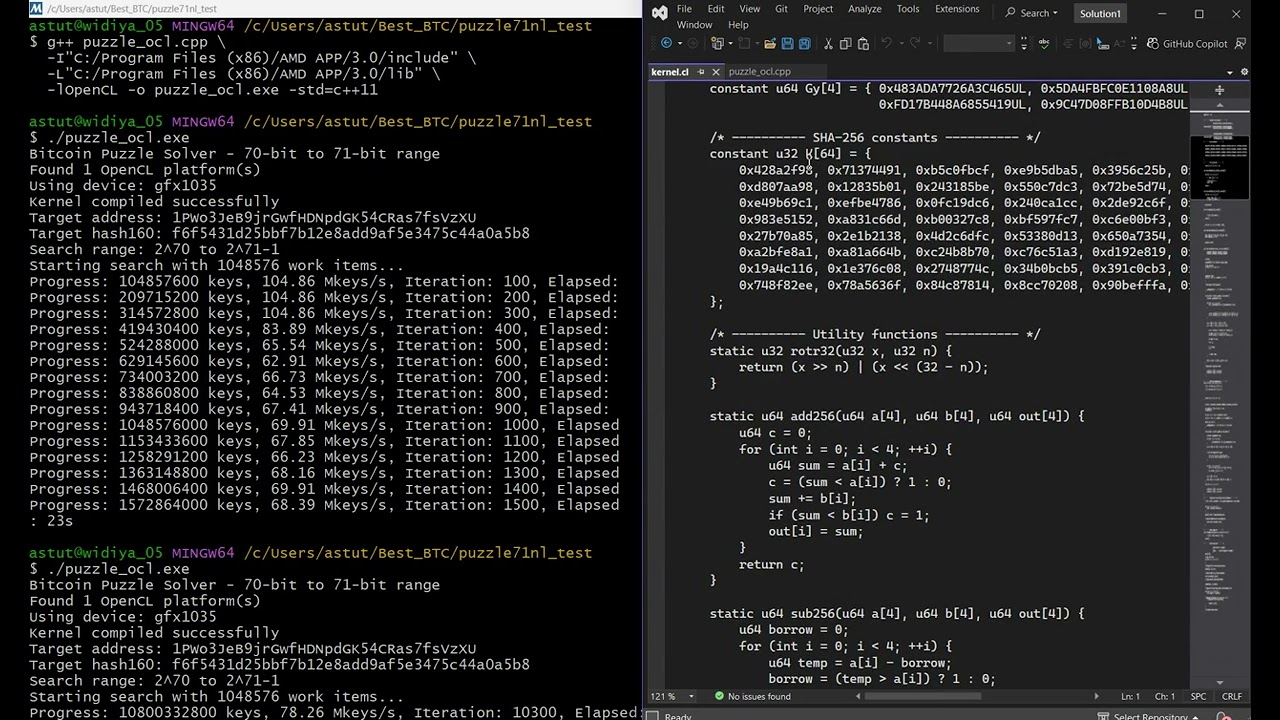Viewport: 1280px width, 720px height.
Task: Click the Paste clipboard icon
Action: pyautogui.click(x=863, y=43)
